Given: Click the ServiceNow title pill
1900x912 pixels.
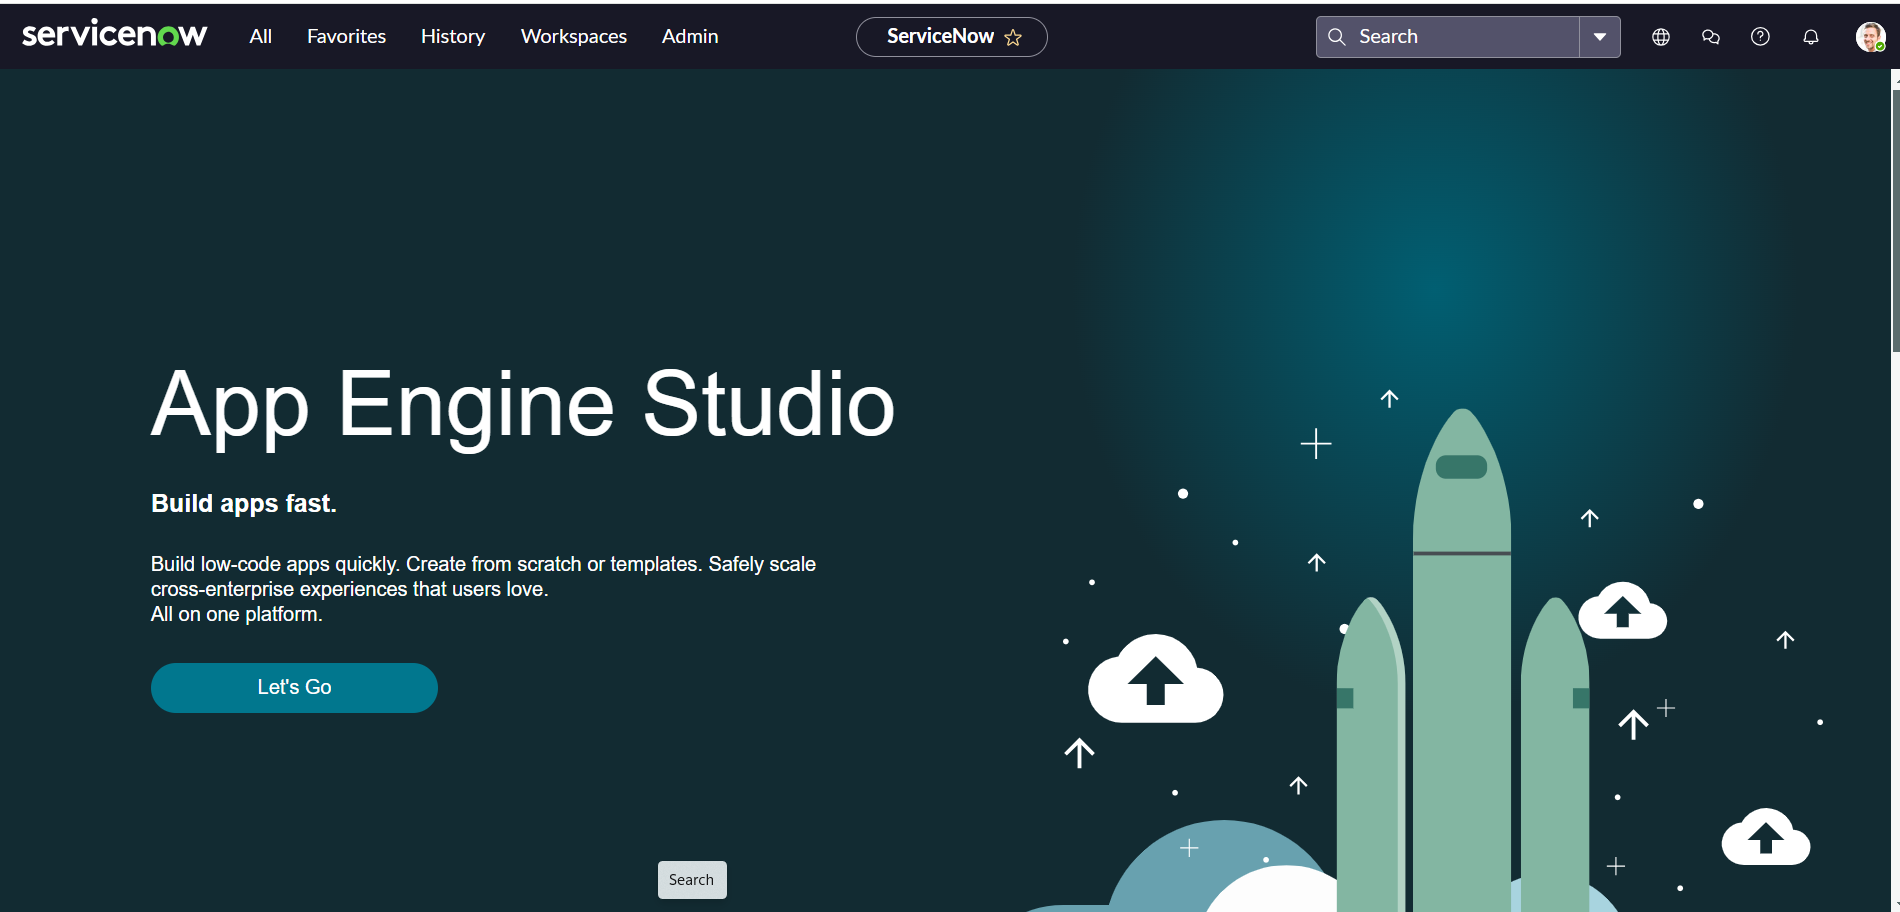Looking at the screenshot, I should tap(939, 37).
